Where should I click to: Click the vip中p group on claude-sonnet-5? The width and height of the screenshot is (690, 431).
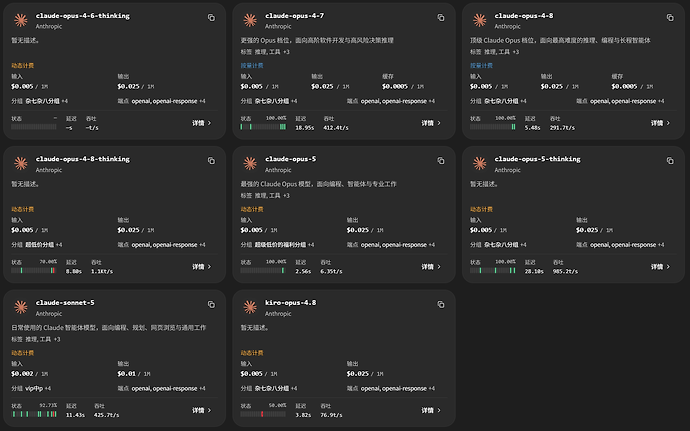(x=34, y=389)
